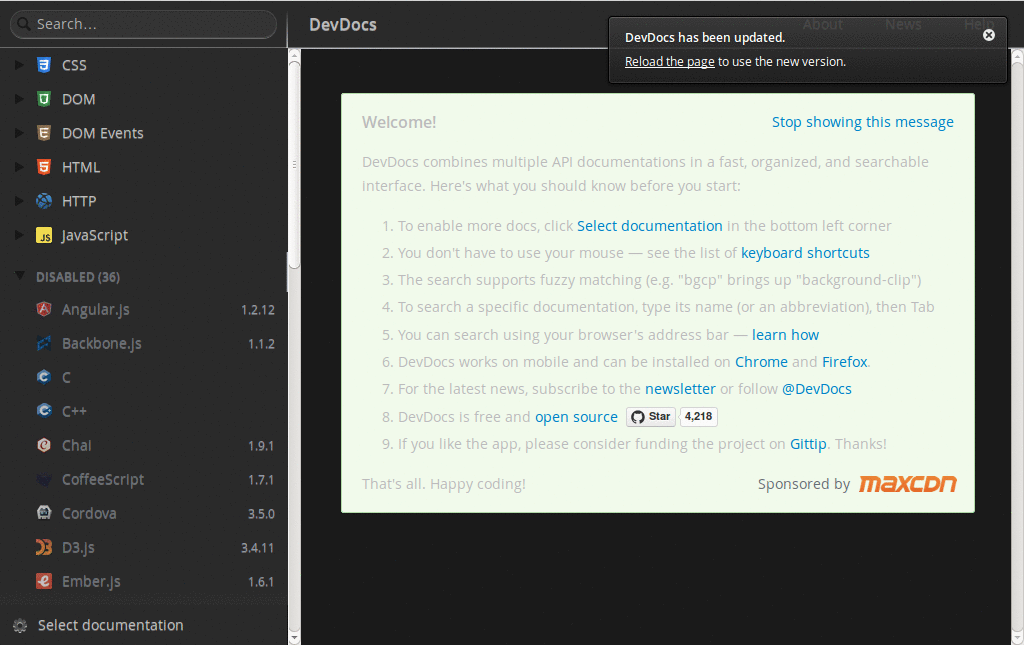The width and height of the screenshot is (1024, 645).
Task: Collapse the Disabled (36) section
Action: (x=20, y=276)
